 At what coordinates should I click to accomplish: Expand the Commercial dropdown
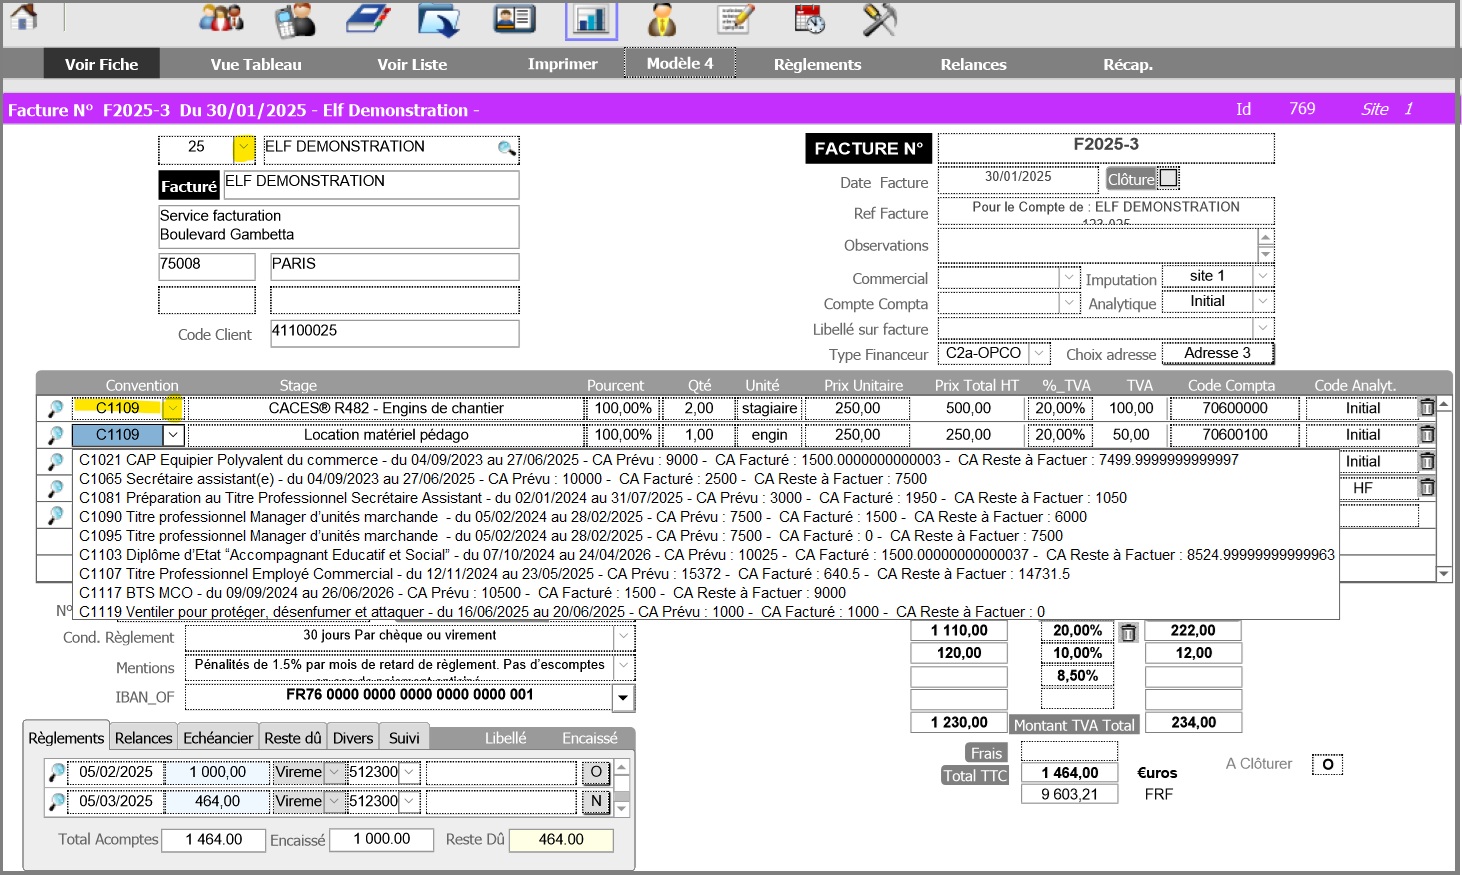1069,277
